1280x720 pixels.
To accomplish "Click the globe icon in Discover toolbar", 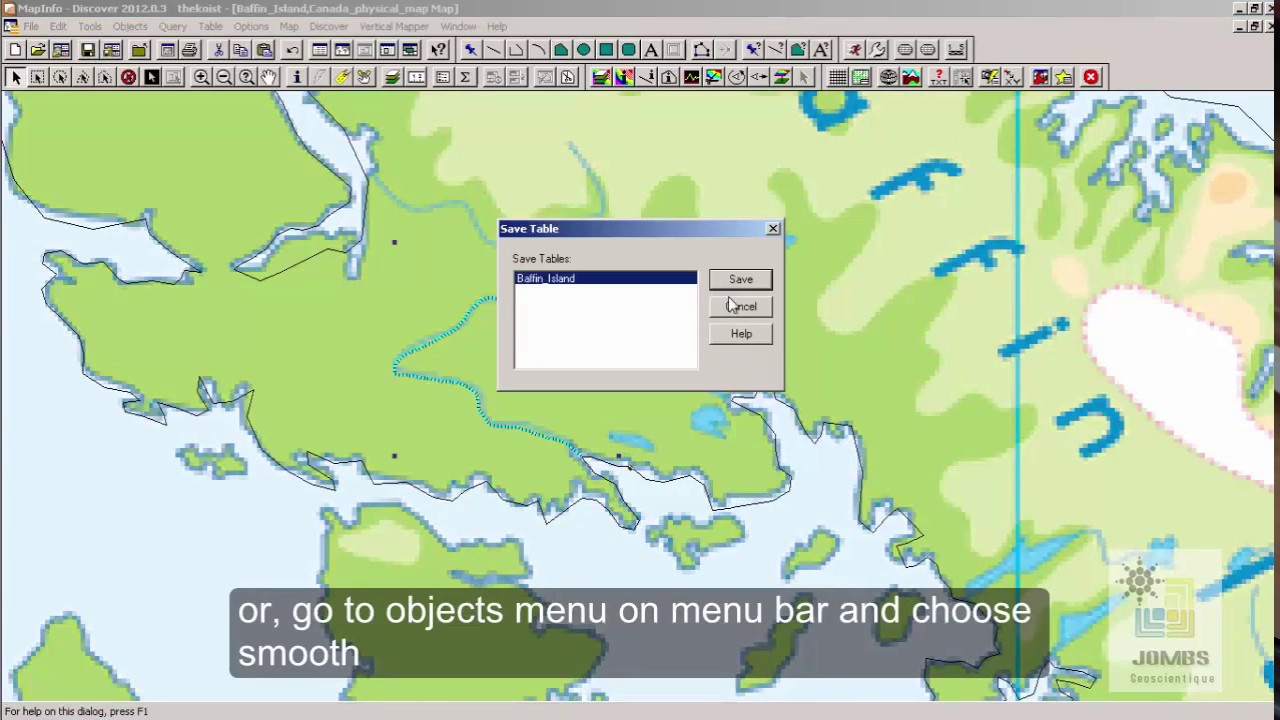I will (x=888, y=77).
